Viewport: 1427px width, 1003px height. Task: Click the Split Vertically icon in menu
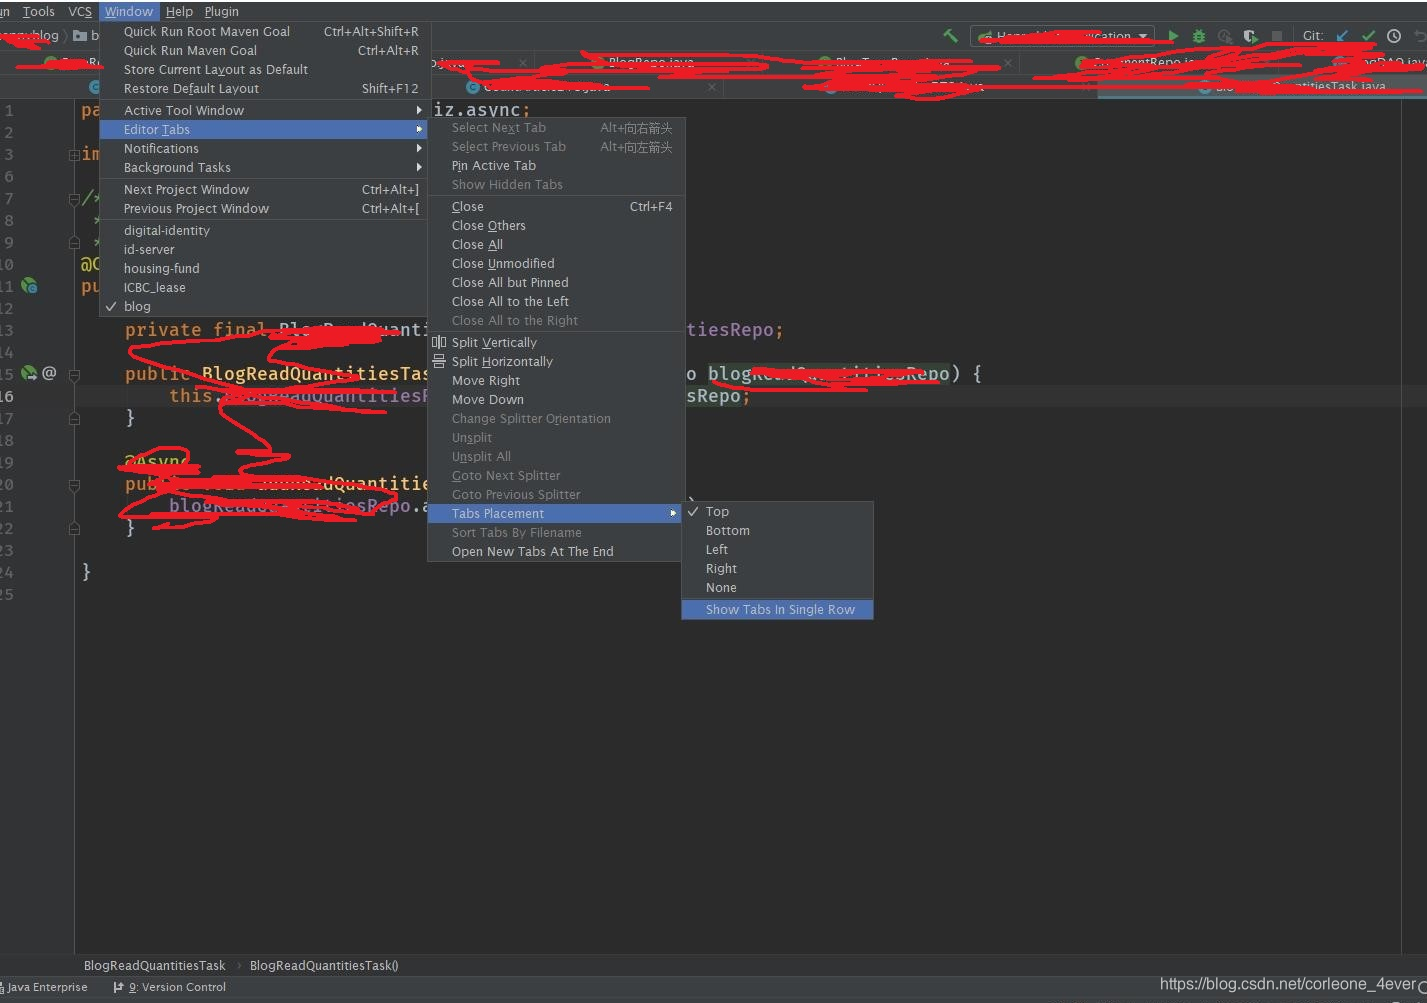pos(439,342)
